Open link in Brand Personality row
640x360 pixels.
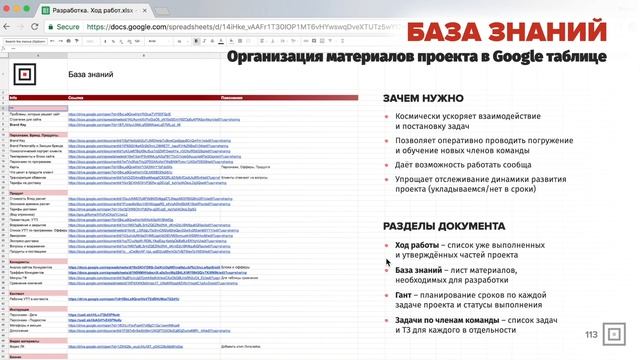(149, 146)
